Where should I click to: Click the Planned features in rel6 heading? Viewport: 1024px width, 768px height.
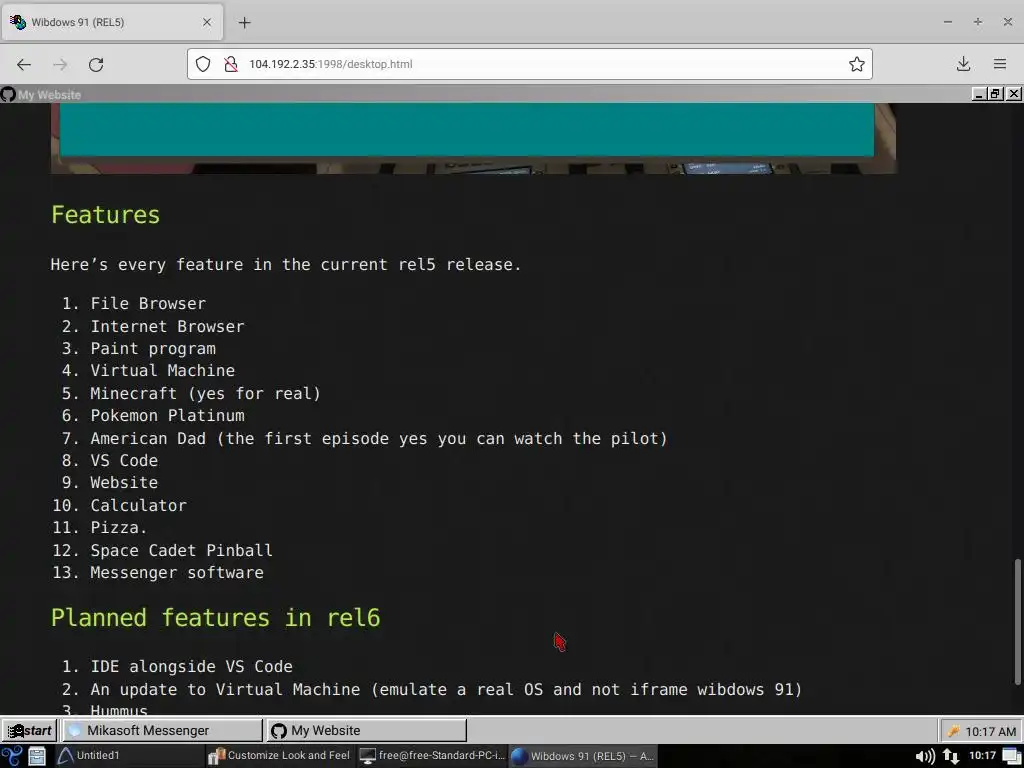click(216, 618)
